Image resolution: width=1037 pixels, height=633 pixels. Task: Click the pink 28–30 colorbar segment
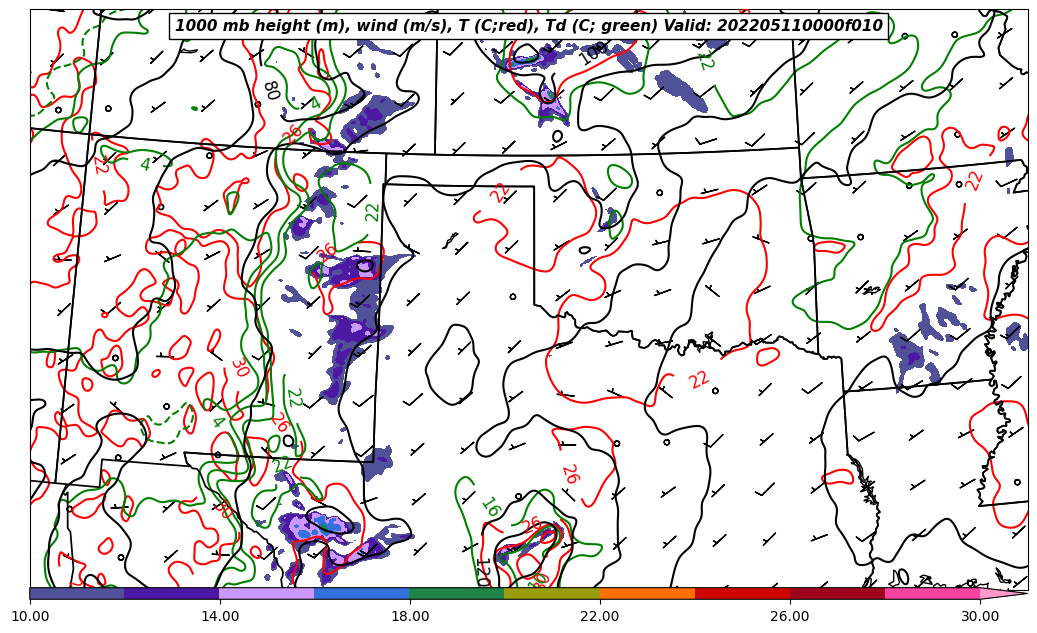pyautogui.click(x=932, y=593)
